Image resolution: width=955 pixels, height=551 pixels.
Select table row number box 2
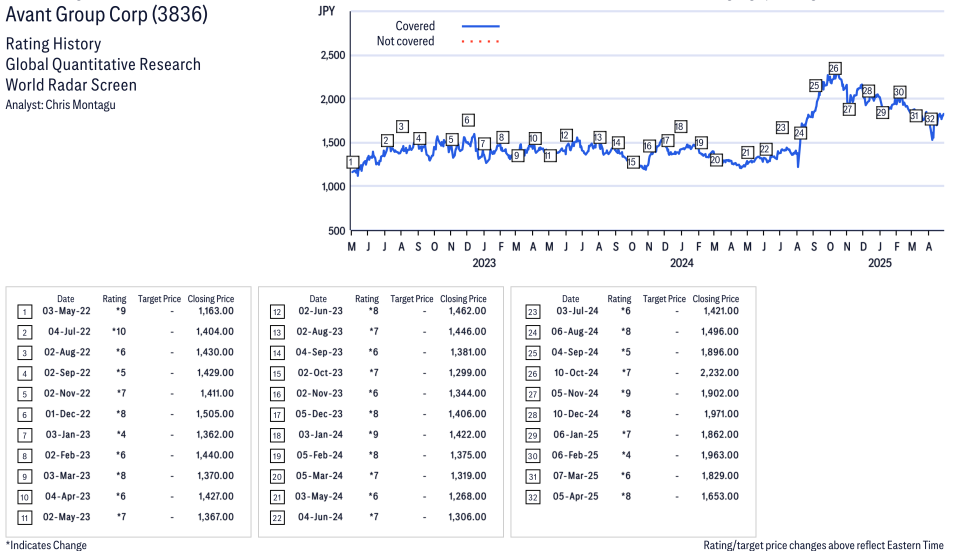tap(24, 332)
